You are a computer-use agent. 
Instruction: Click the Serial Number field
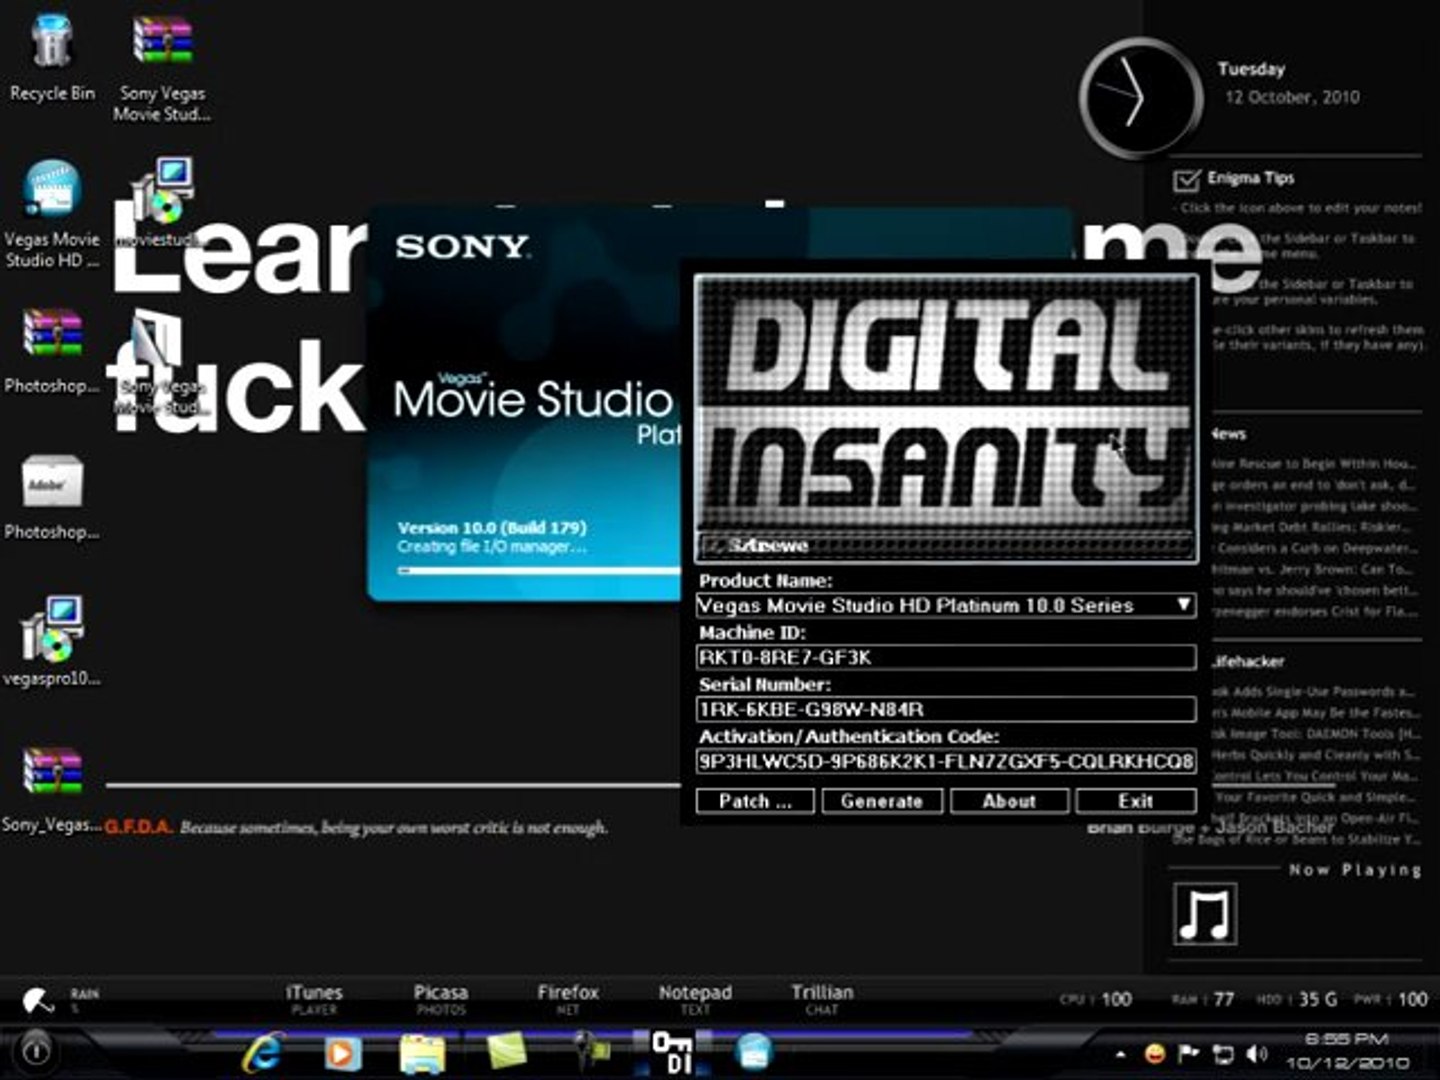pyautogui.click(x=946, y=709)
